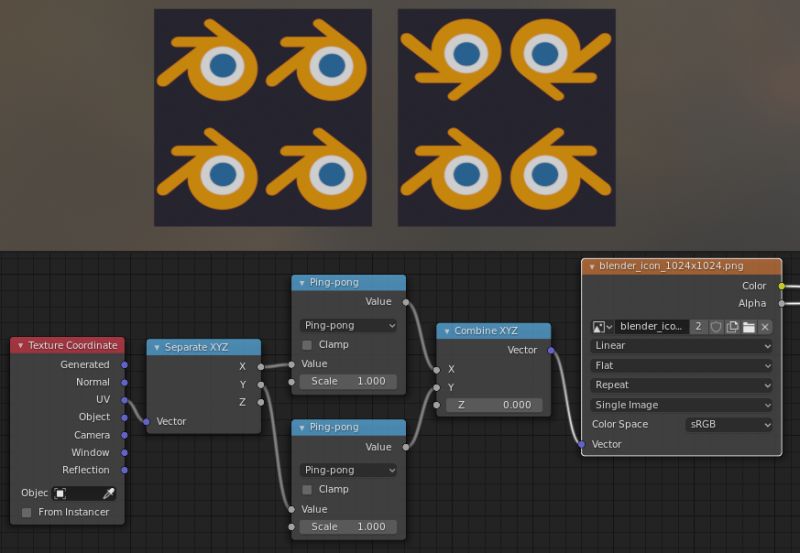Toggle Clamp on lower Ping-pong node

pyautogui.click(x=307, y=490)
